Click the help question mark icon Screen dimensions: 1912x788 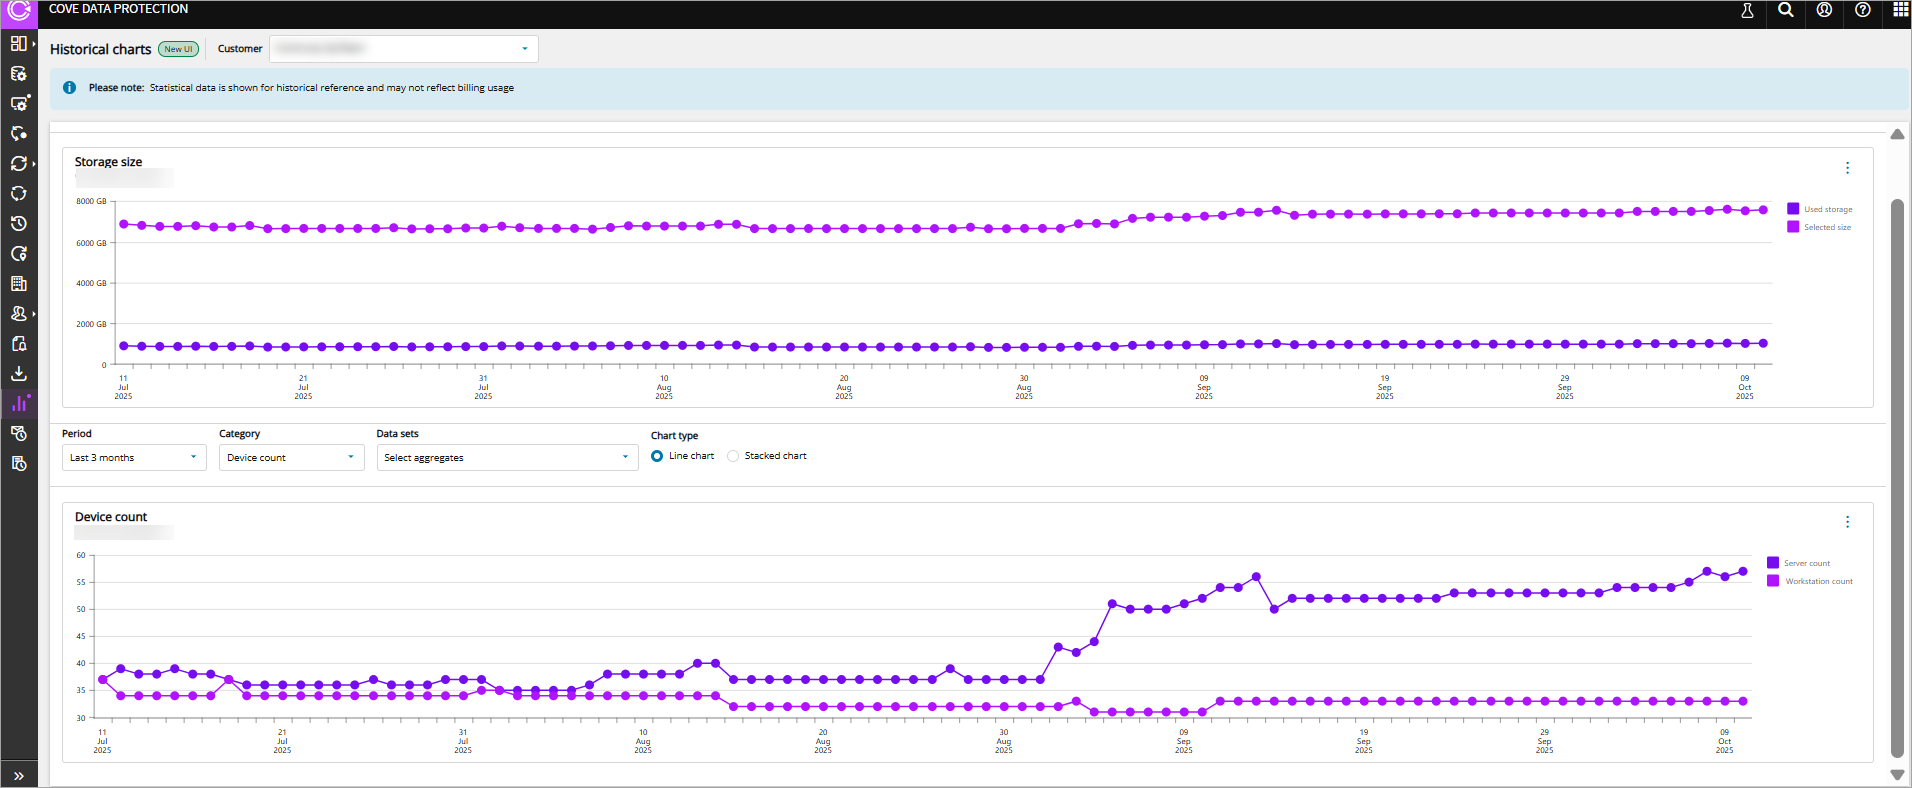[x=1862, y=10]
